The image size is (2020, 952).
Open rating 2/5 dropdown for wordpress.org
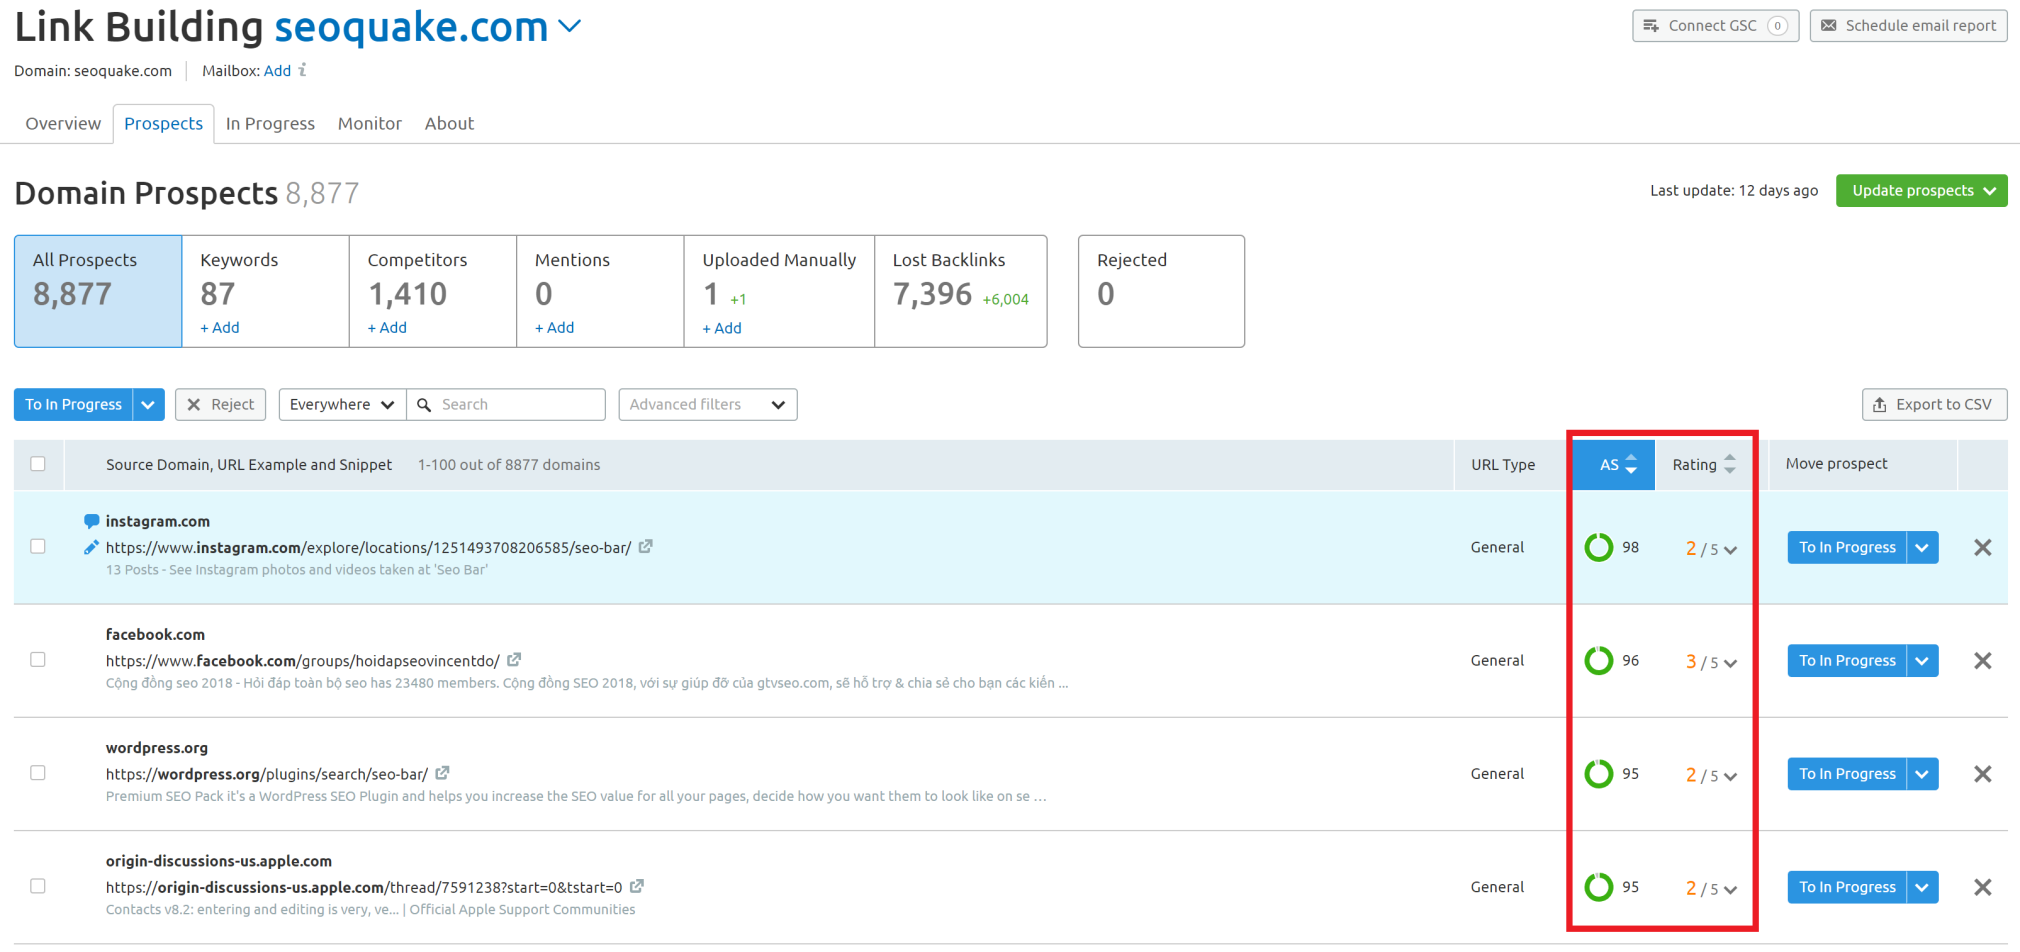[x=1711, y=775]
